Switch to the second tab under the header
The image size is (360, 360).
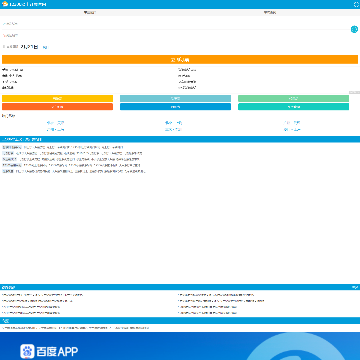click(270, 13)
